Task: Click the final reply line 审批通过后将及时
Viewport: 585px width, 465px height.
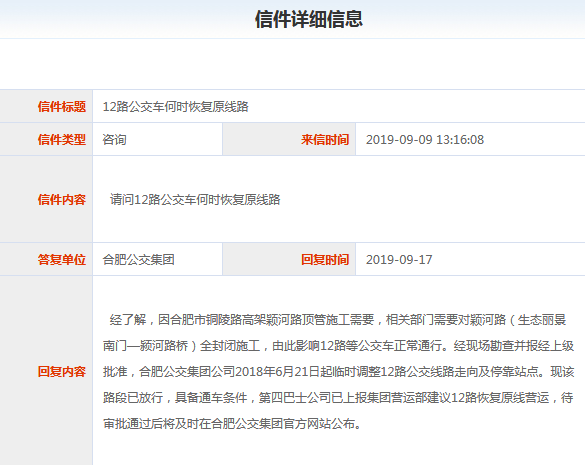Action: tap(232, 424)
